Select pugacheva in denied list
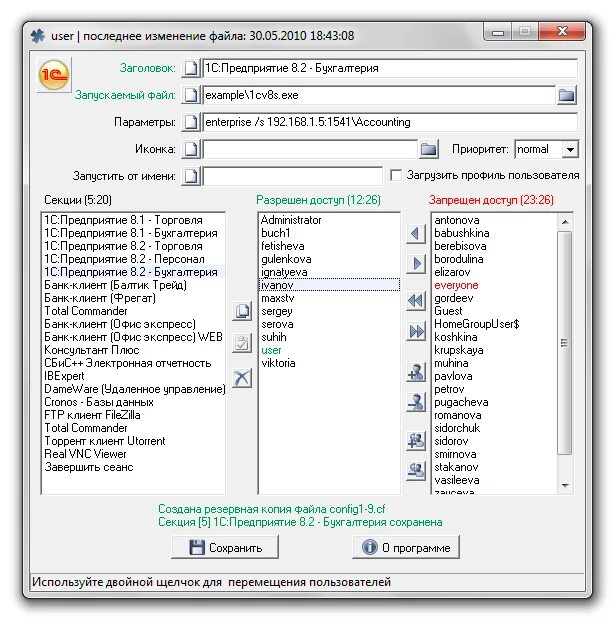This screenshot has height=625, width=614. click(495, 402)
